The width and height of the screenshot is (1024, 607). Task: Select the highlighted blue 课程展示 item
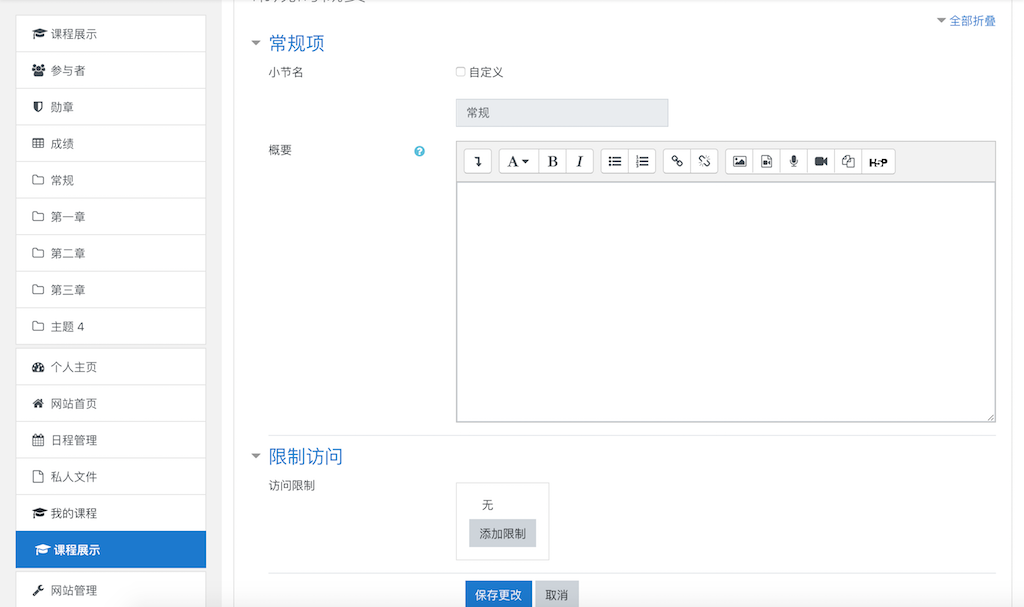click(110, 550)
